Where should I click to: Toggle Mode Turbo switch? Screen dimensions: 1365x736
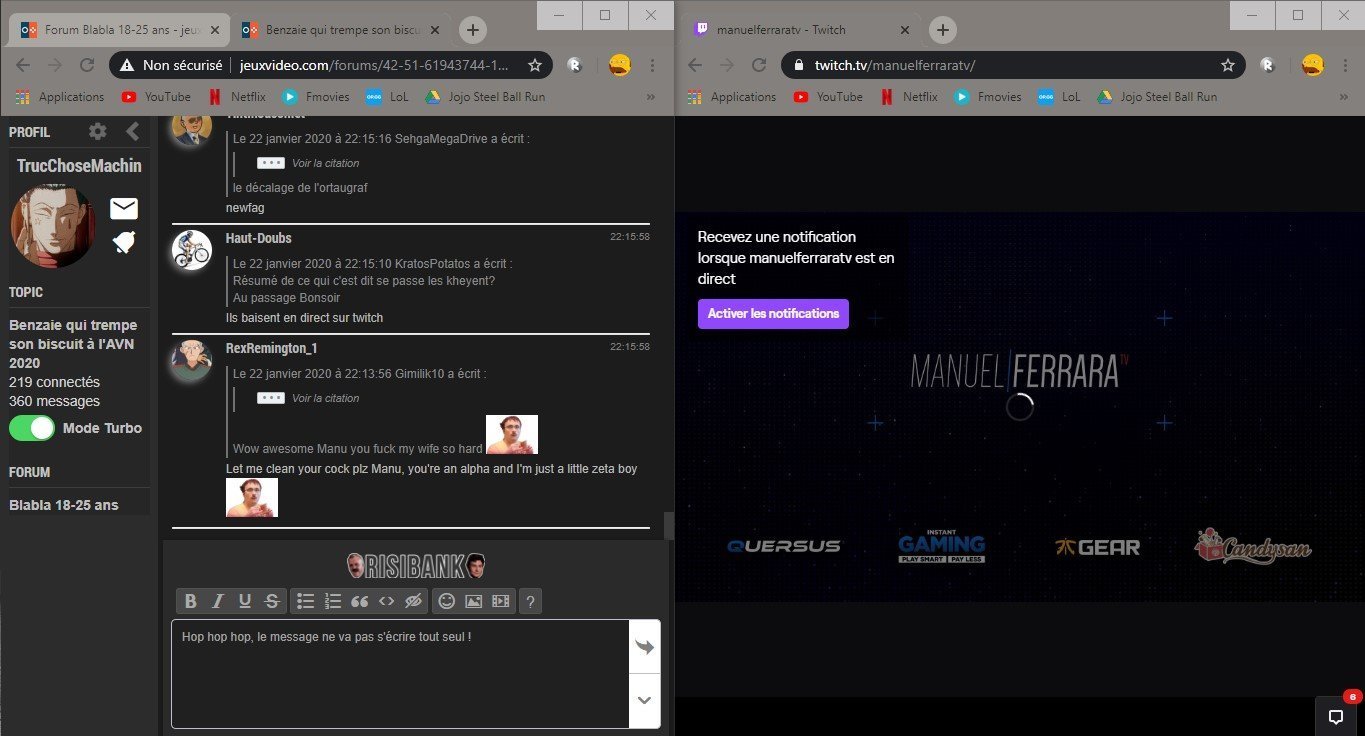pyautogui.click(x=32, y=428)
